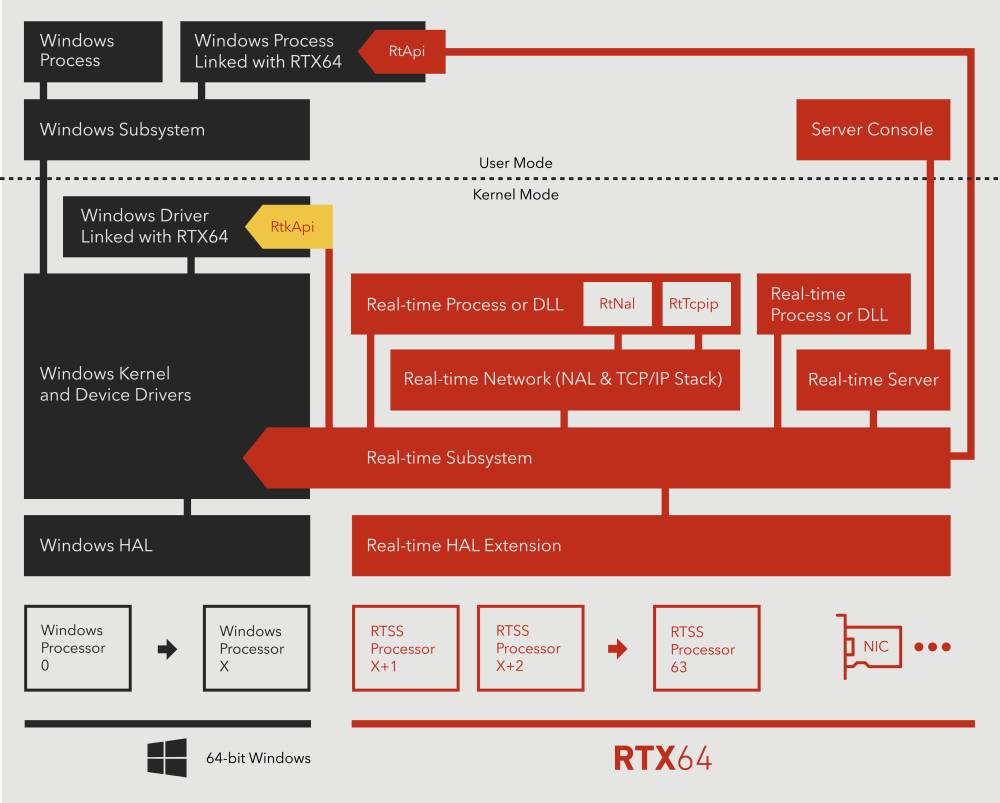Image resolution: width=1000 pixels, height=803 pixels.
Task: Select Real-time Process or DLL block containing RtNal
Action: [545, 304]
